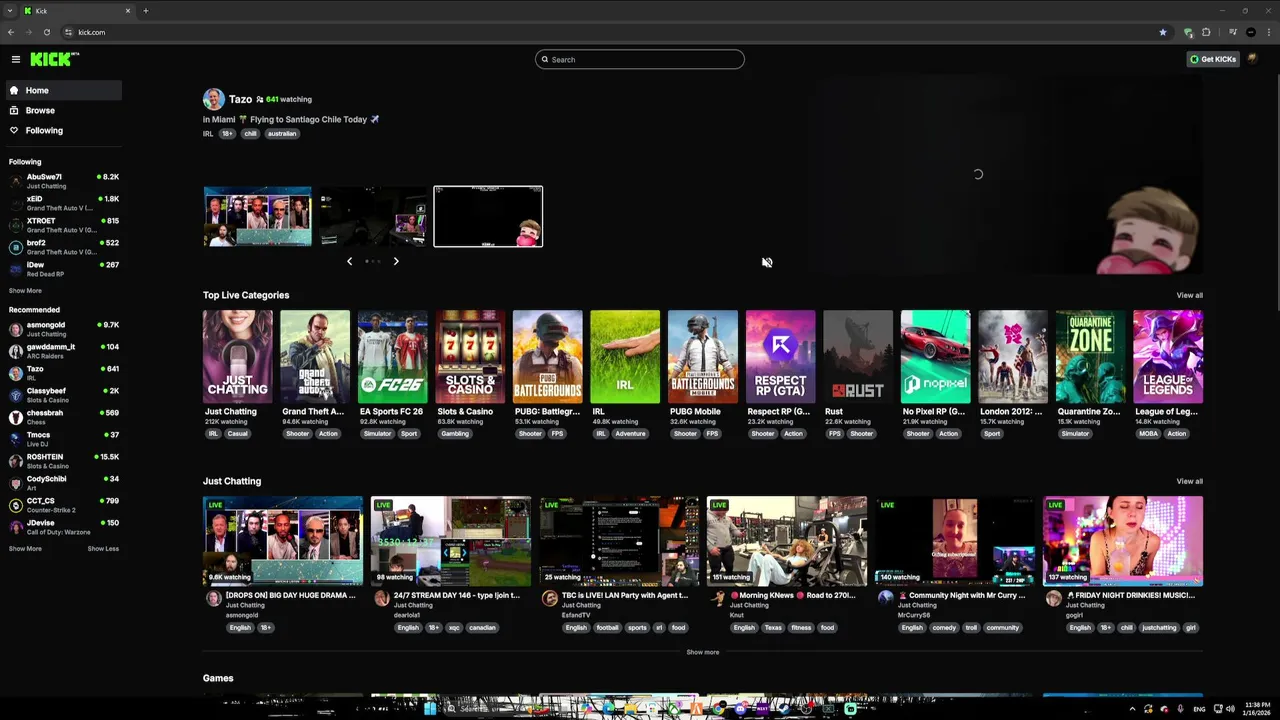Show hidden system tray icons chevron
1280x720 pixels.
(x=1132, y=709)
